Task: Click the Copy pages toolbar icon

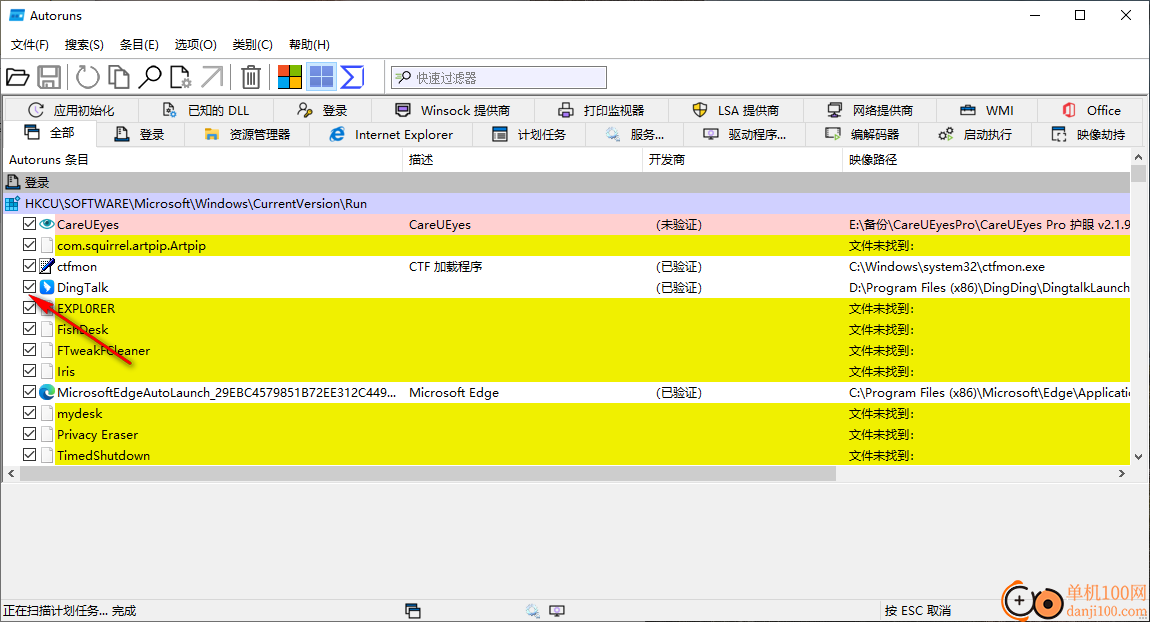Action: pos(118,77)
